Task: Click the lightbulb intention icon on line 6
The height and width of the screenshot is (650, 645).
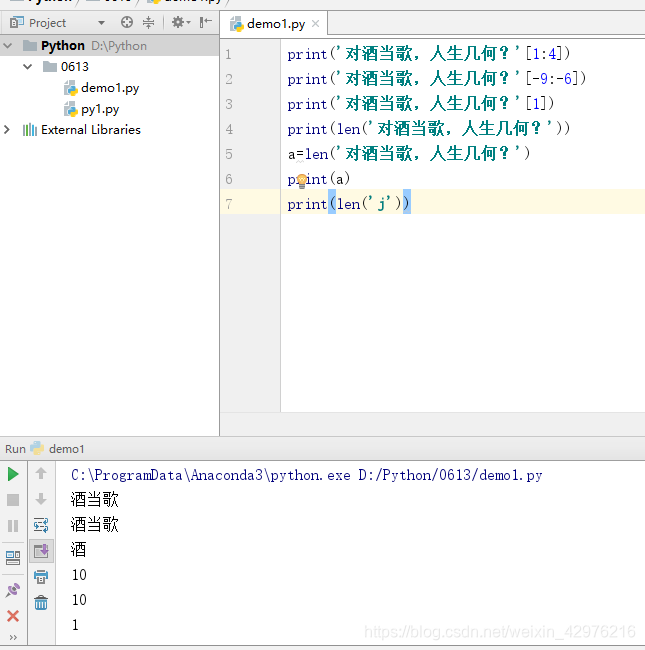Action: point(301,181)
